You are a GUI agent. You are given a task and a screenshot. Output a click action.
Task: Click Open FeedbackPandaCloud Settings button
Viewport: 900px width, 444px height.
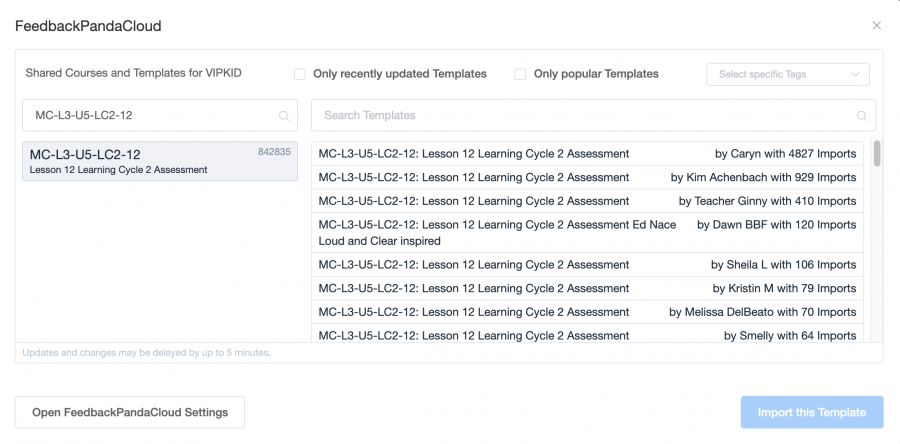(x=130, y=412)
